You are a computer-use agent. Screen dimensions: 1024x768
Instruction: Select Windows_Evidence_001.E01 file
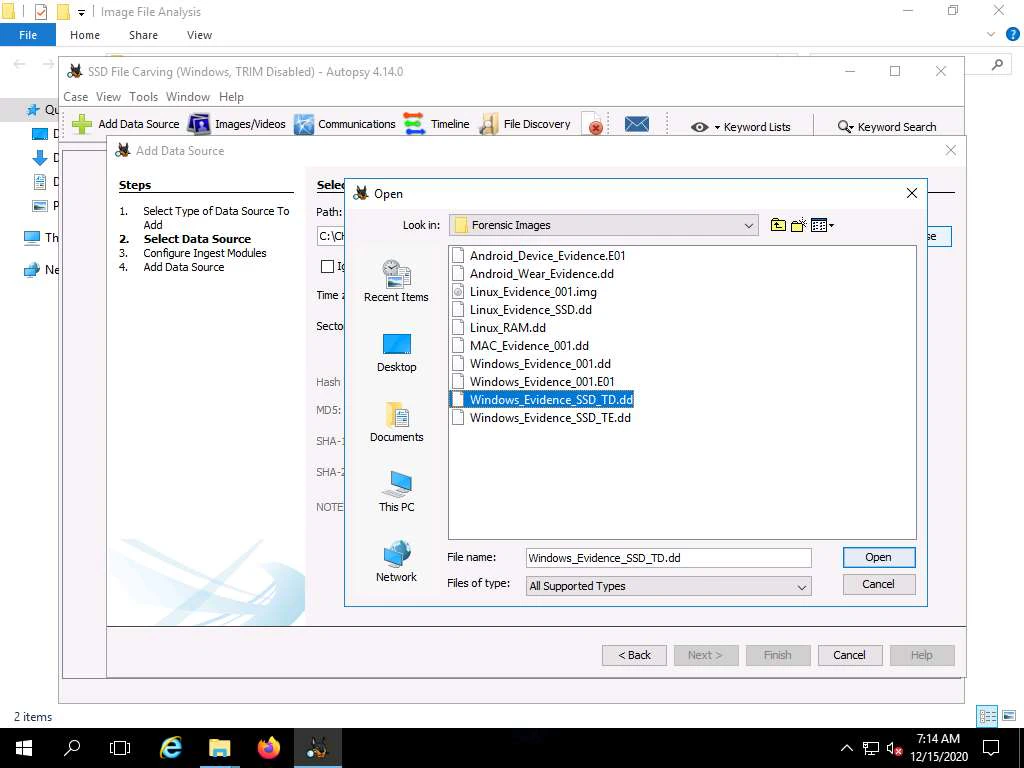click(x=533, y=381)
